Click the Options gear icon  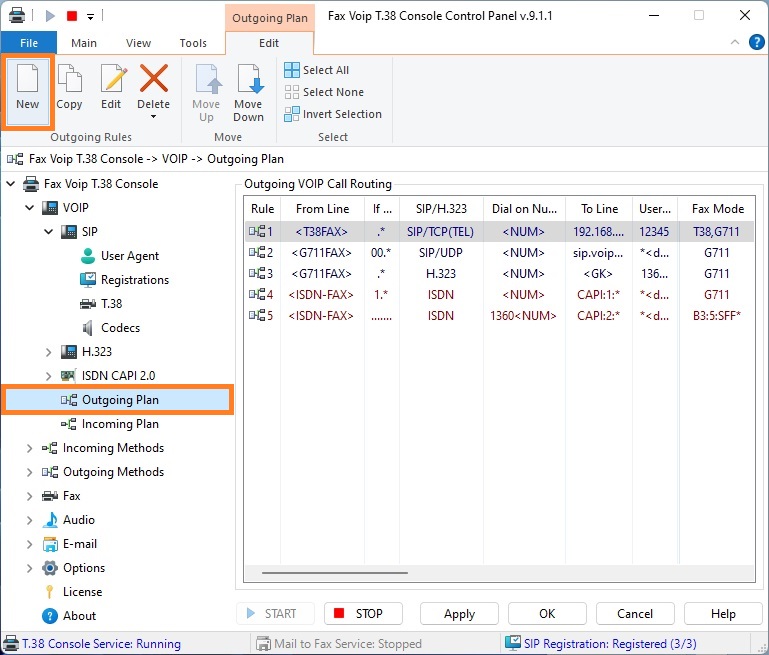[x=50, y=568]
